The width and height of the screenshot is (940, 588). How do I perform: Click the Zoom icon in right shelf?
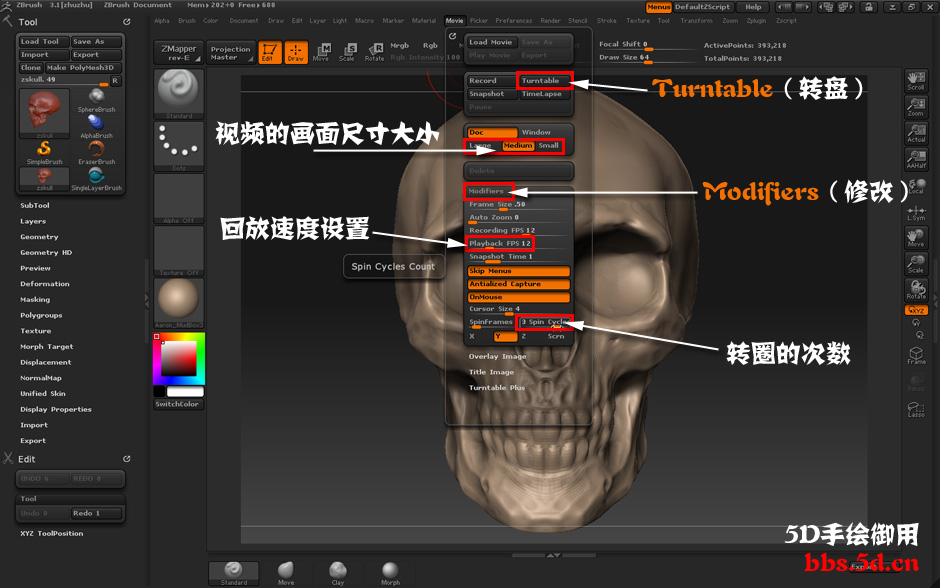pyautogui.click(x=916, y=107)
